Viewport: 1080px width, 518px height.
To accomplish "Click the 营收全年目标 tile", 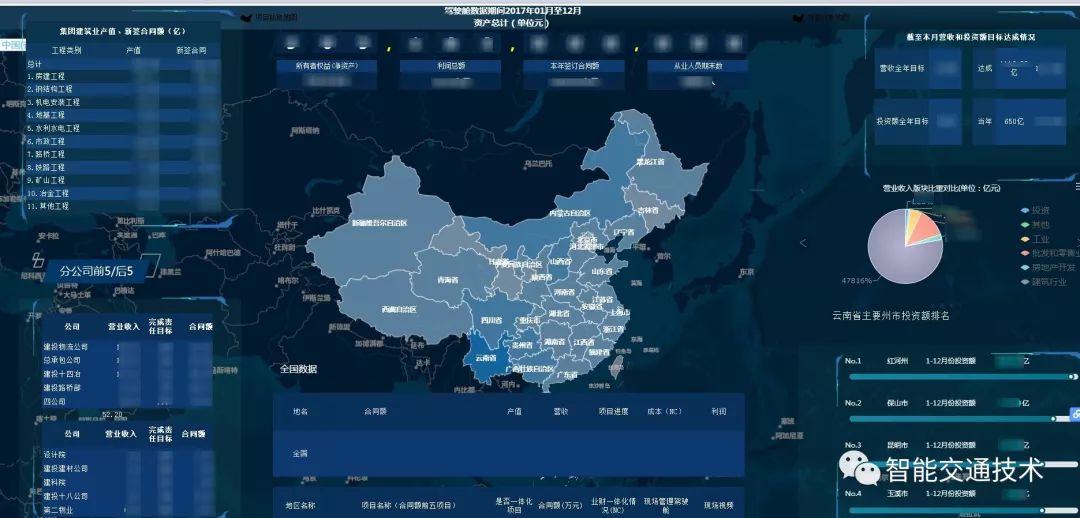I will coord(917,68).
